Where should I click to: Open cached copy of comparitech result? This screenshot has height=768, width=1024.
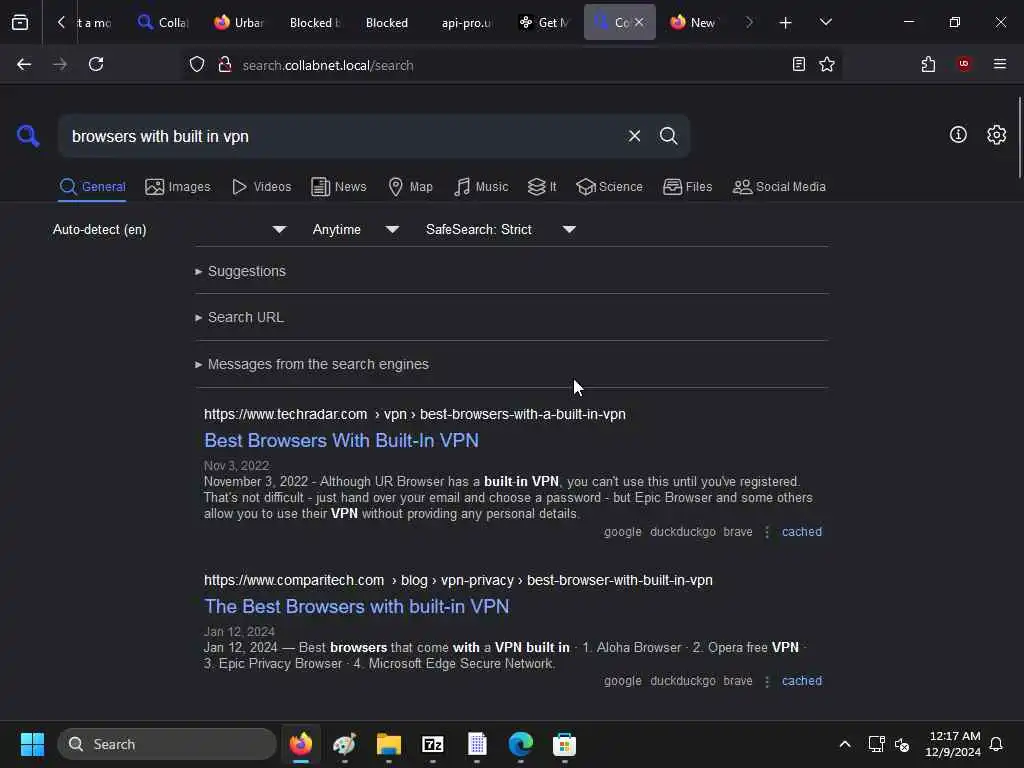point(802,680)
